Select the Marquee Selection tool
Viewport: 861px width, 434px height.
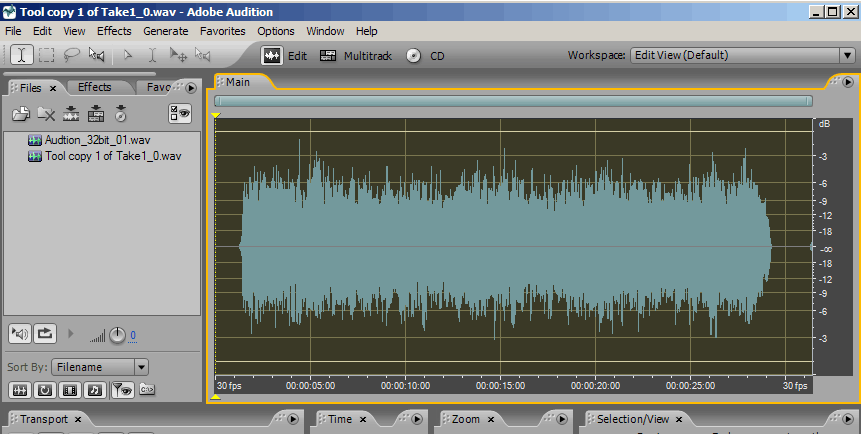pos(46,55)
